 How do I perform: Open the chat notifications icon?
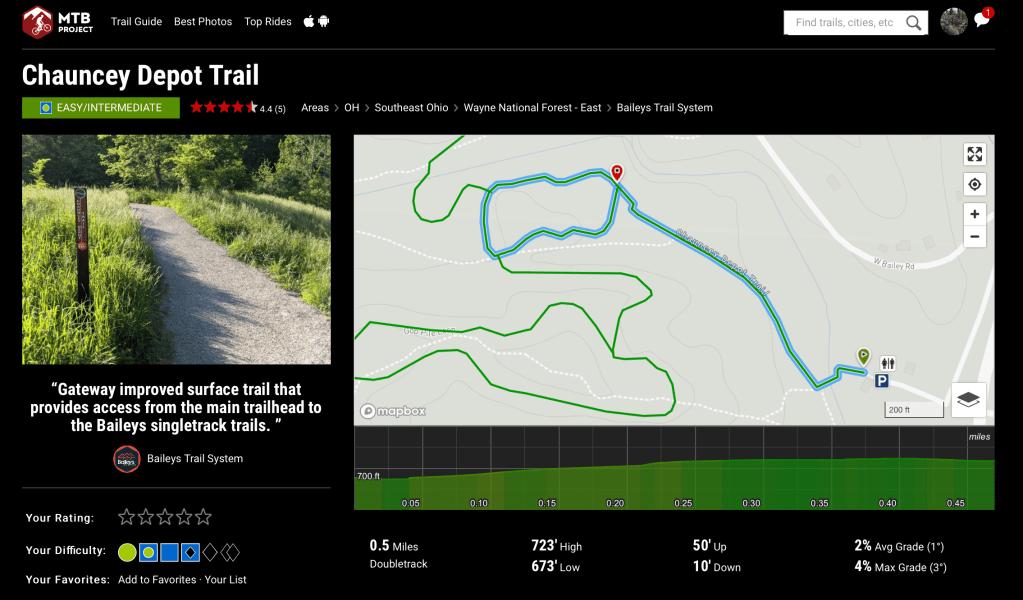pos(982,21)
